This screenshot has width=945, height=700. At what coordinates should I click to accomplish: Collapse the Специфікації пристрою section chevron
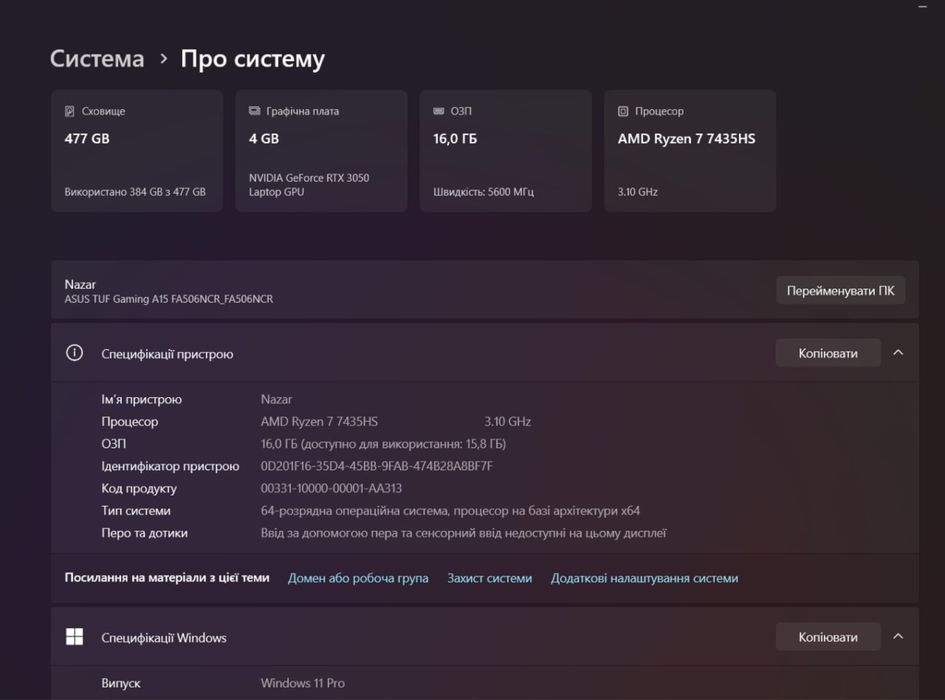click(898, 353)
